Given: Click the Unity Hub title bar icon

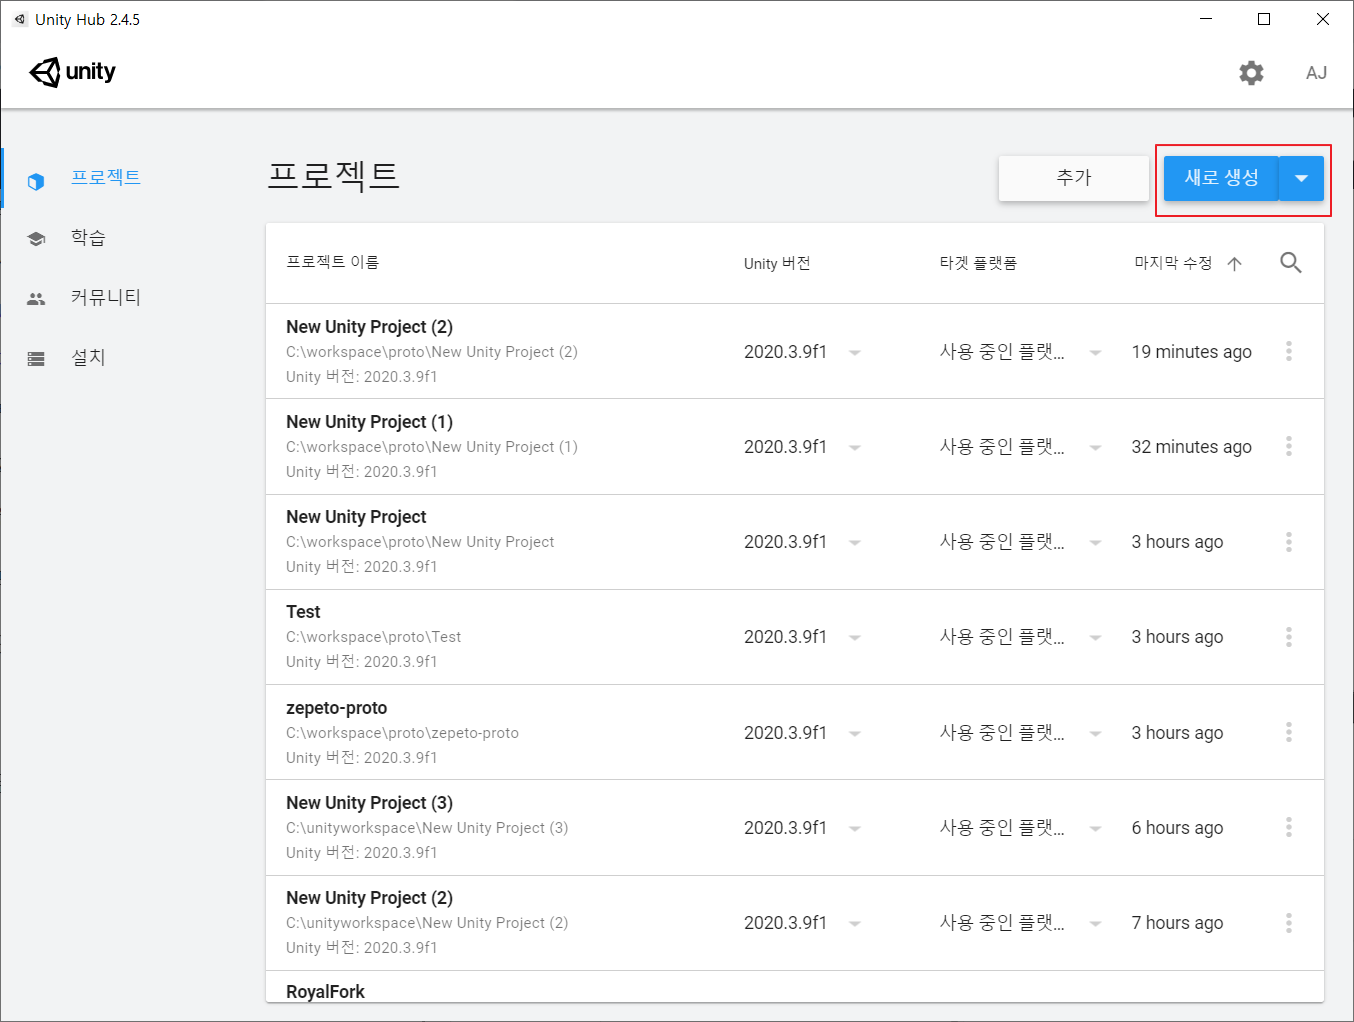Looking at the screenshot, I should (x=19, y=19).
